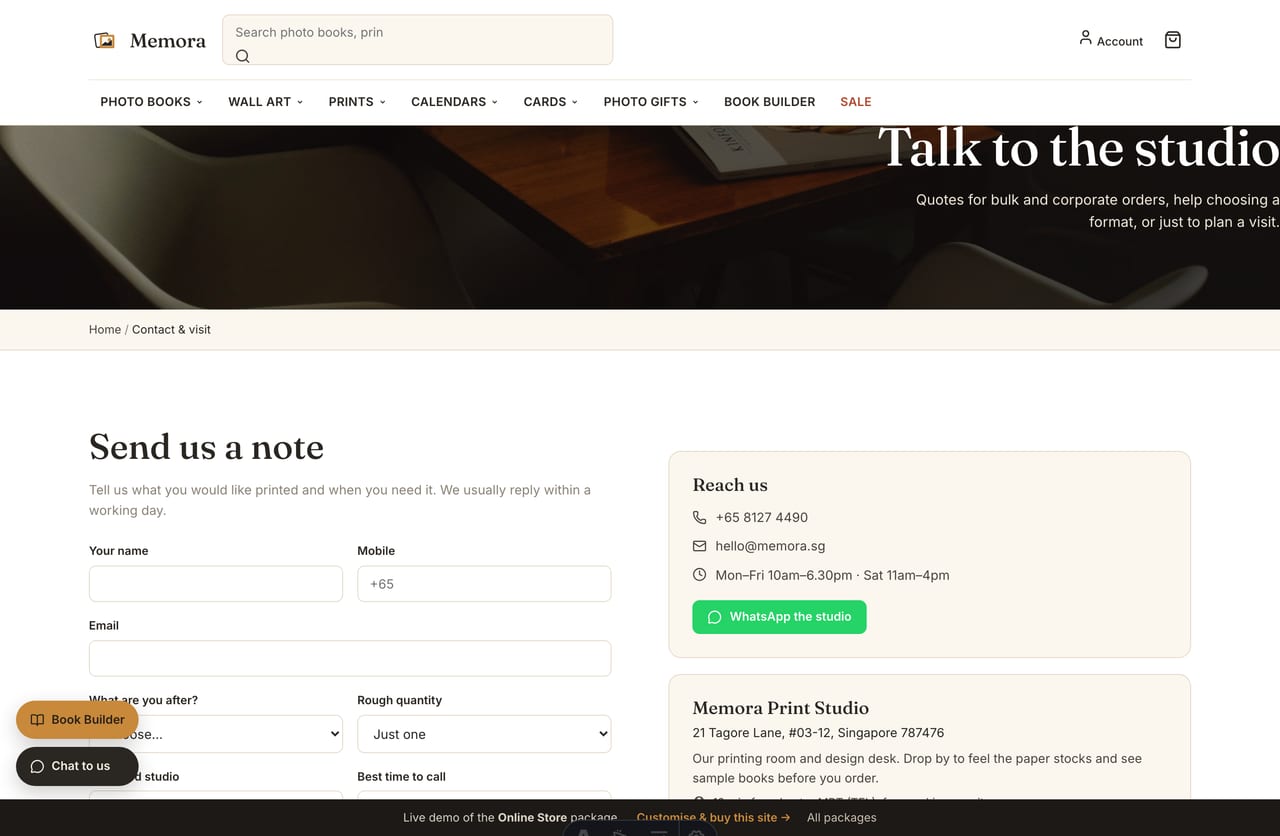The width and height of the screenshot is (1280, 836).
Task: Click the Chat to us button
Action: 77,766
